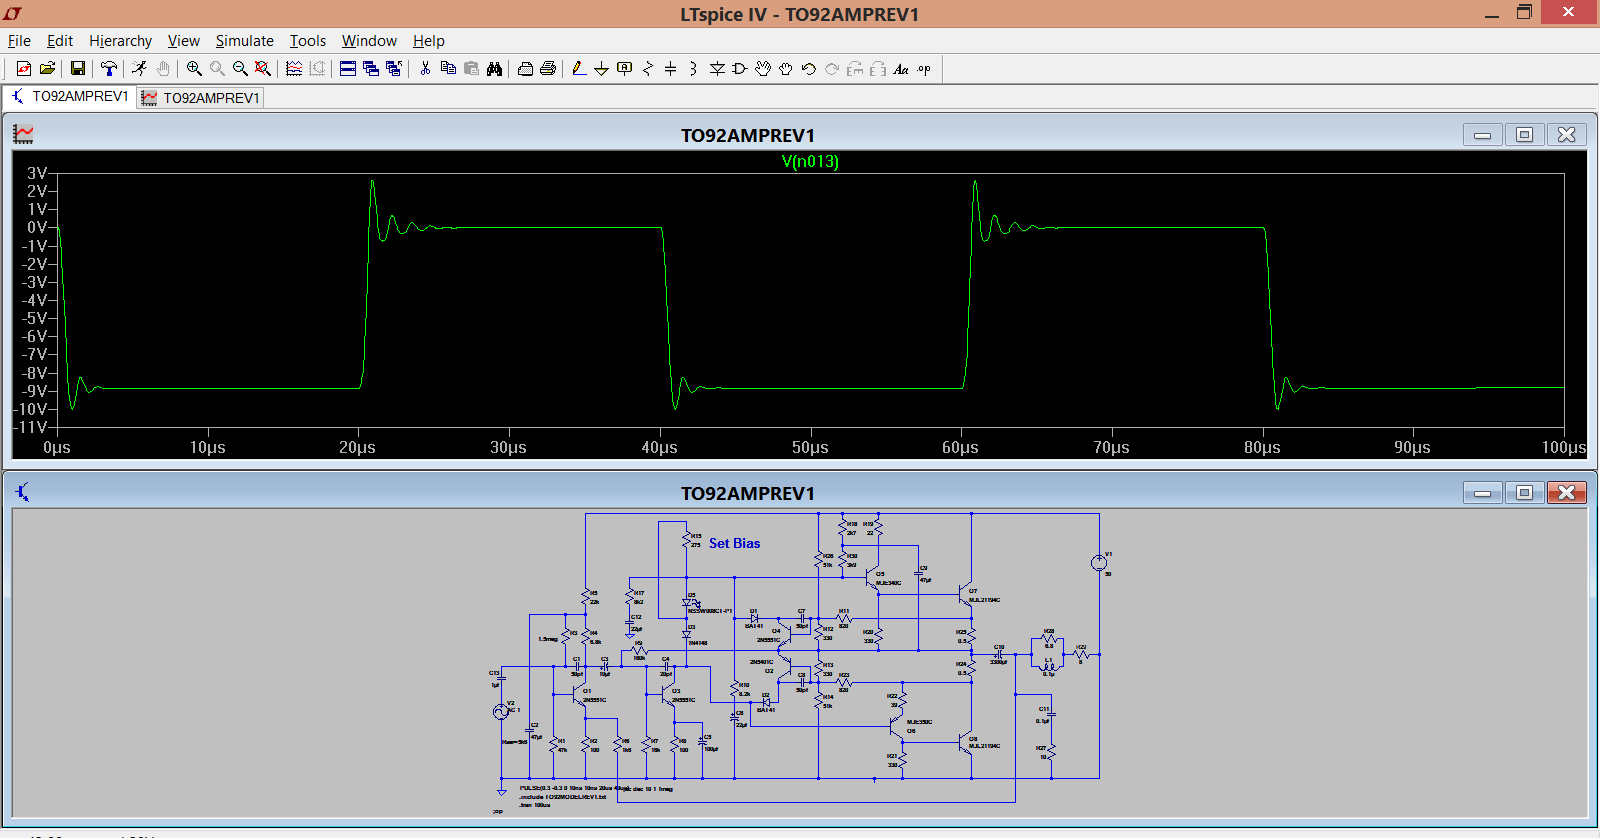Open the View menu
Viewport: 1600px width, 838px height.
point(183,41)
